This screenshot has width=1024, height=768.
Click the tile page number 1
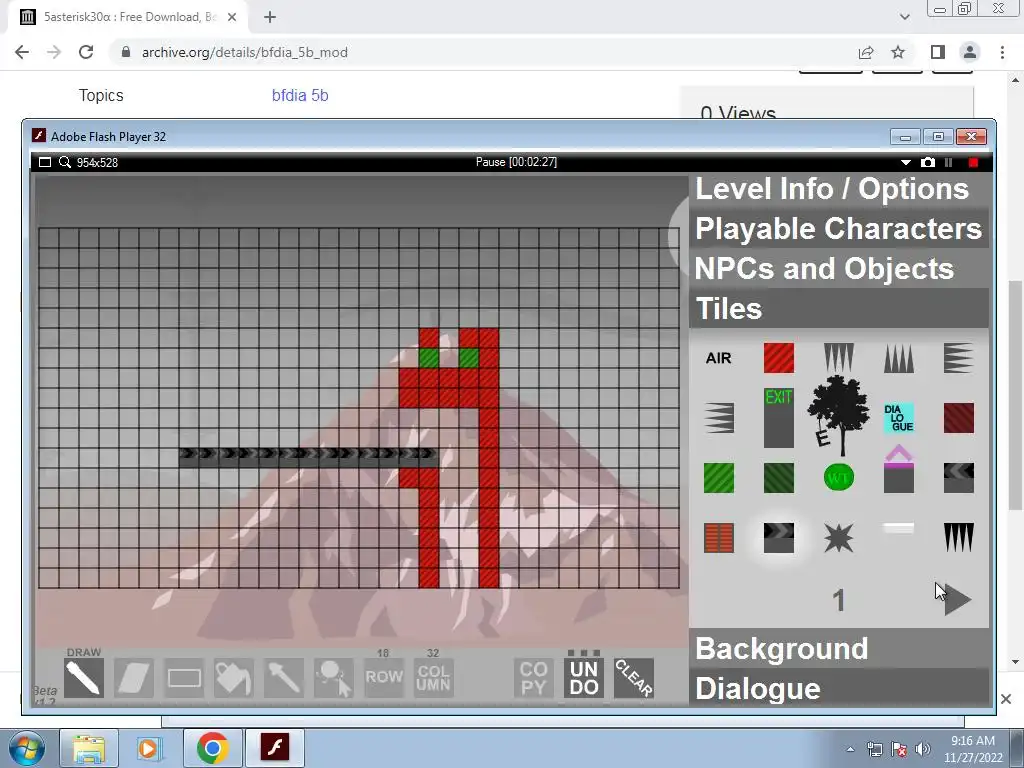[x=839, y=600]
